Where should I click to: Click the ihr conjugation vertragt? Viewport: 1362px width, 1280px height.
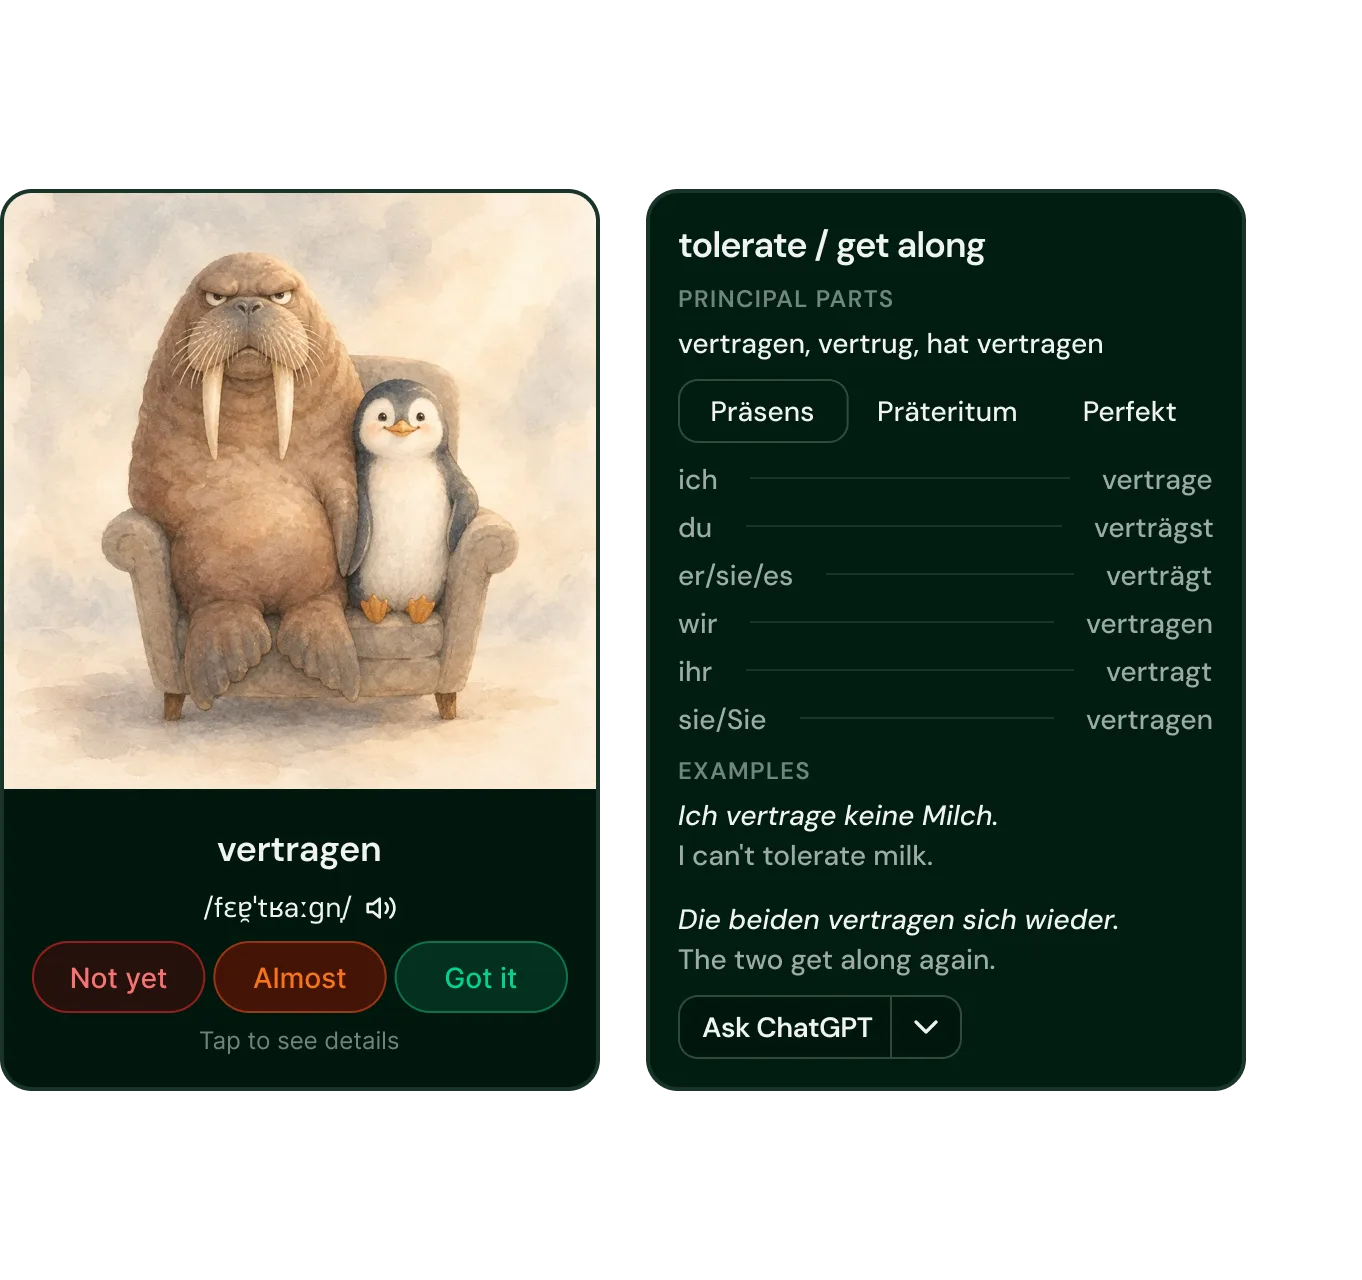(x=1159, y=672)
